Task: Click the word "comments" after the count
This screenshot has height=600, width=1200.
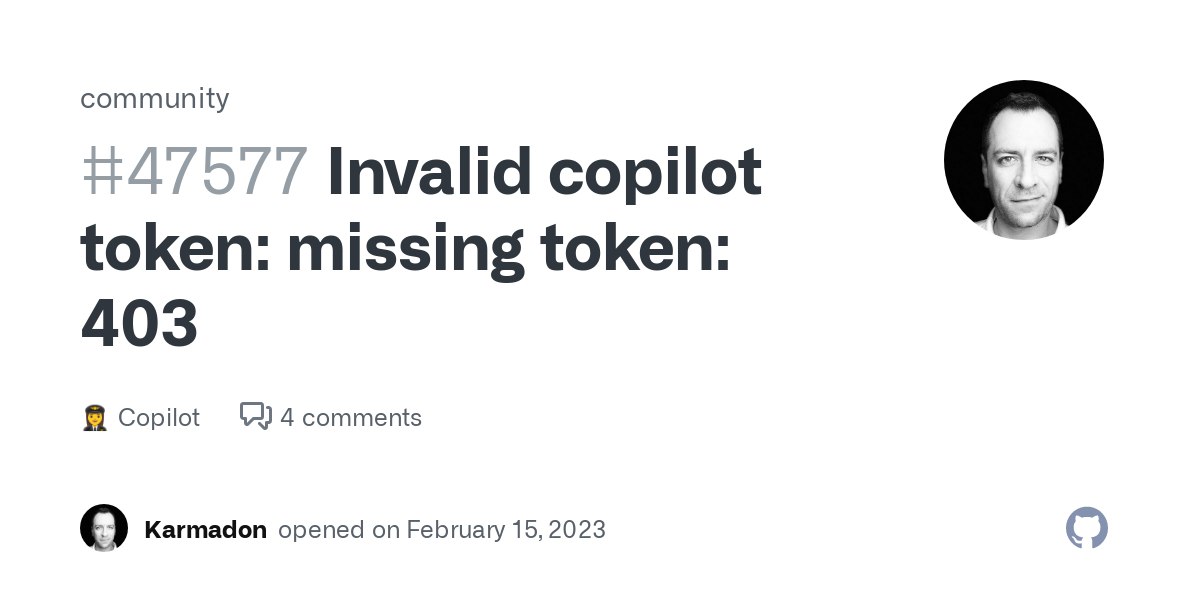Action: 362,418
